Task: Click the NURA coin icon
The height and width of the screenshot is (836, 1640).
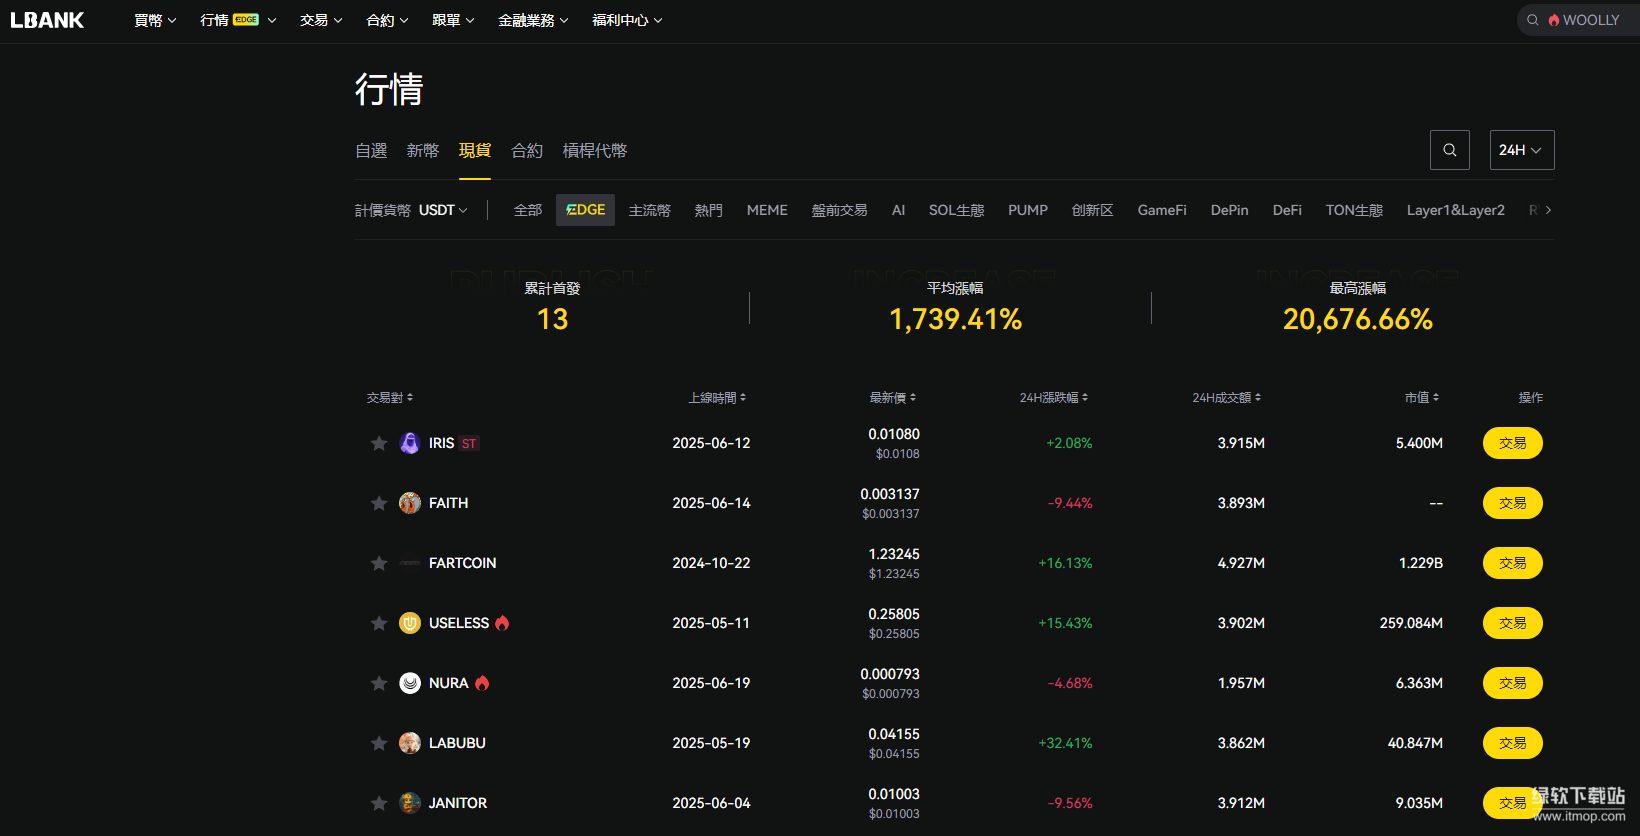Action: (x=410, y=683)
